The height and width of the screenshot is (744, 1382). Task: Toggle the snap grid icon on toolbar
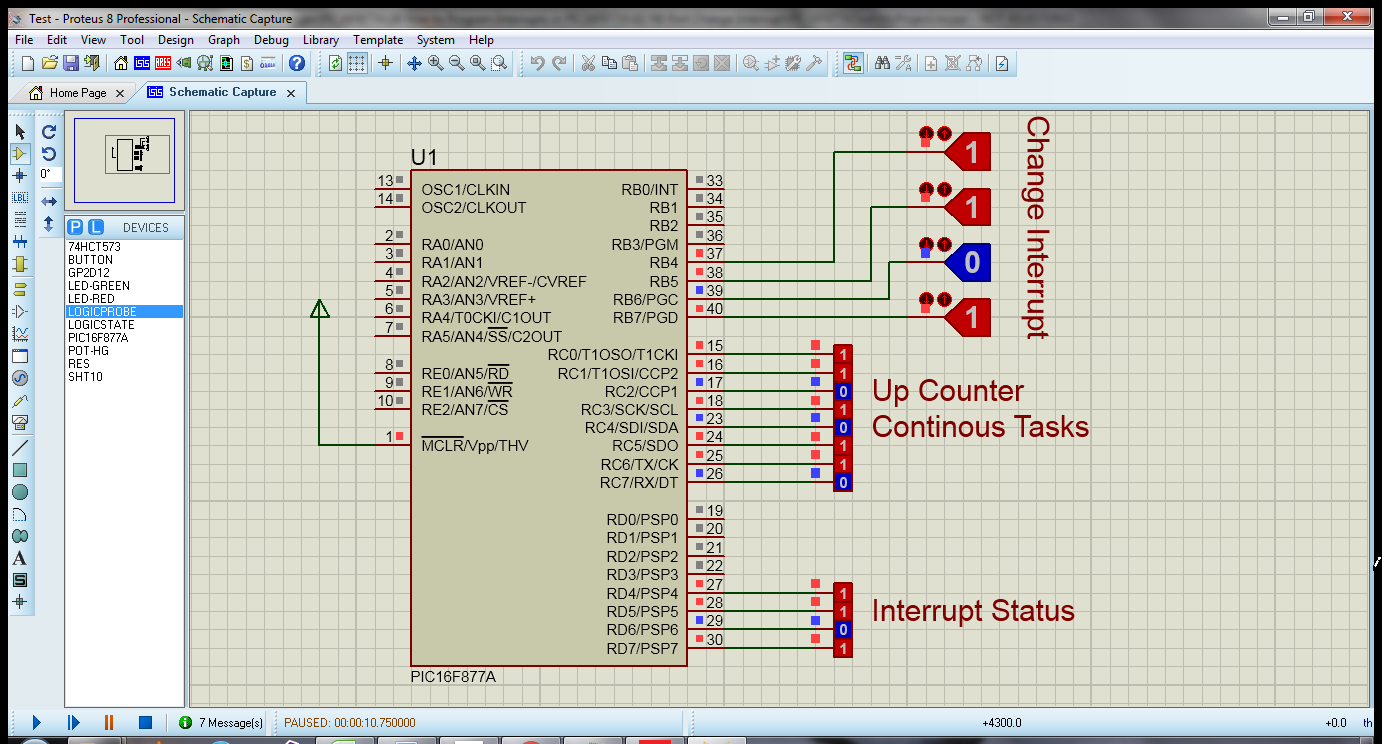click(x=357, y=64)
